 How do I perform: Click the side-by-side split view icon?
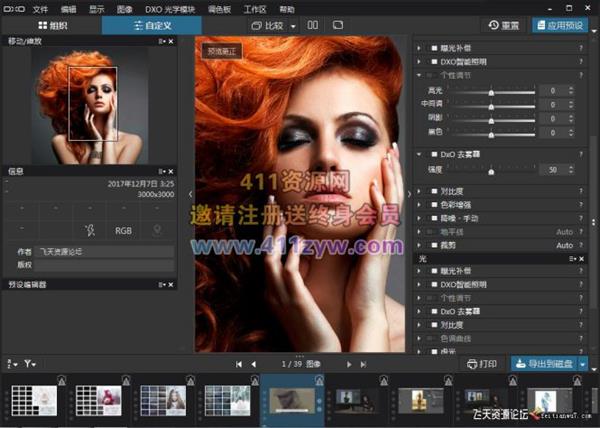coord(313,24)
